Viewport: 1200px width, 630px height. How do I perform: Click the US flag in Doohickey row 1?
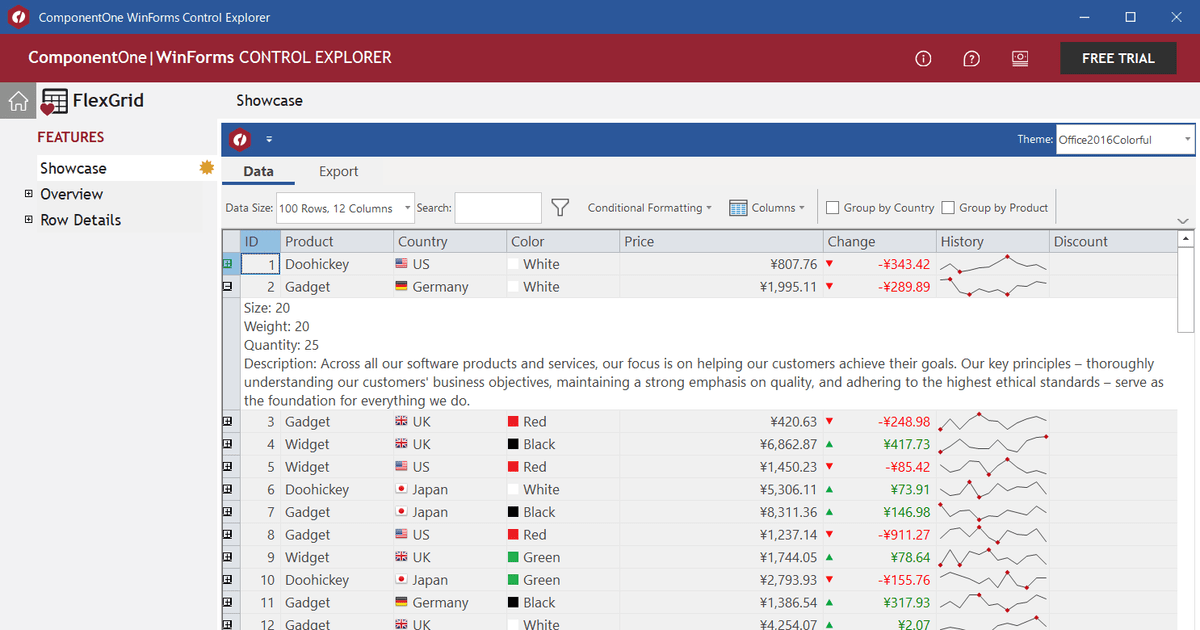[402, 264]
